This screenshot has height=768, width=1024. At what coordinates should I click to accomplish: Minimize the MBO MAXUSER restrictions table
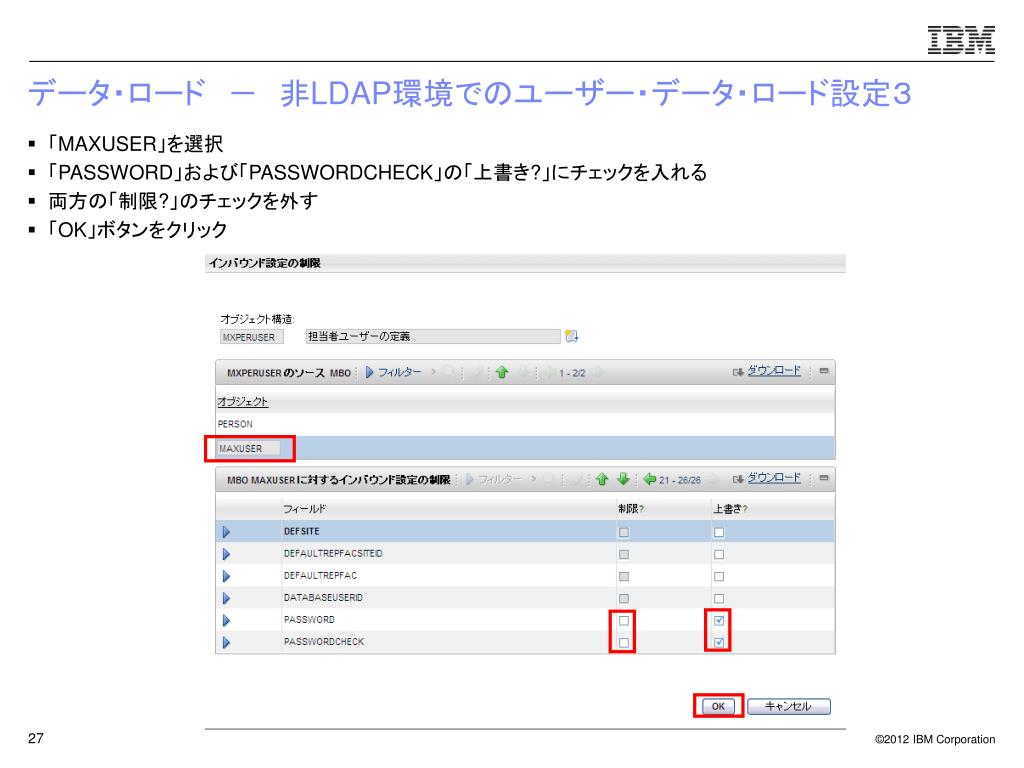(x=824, y=478)
